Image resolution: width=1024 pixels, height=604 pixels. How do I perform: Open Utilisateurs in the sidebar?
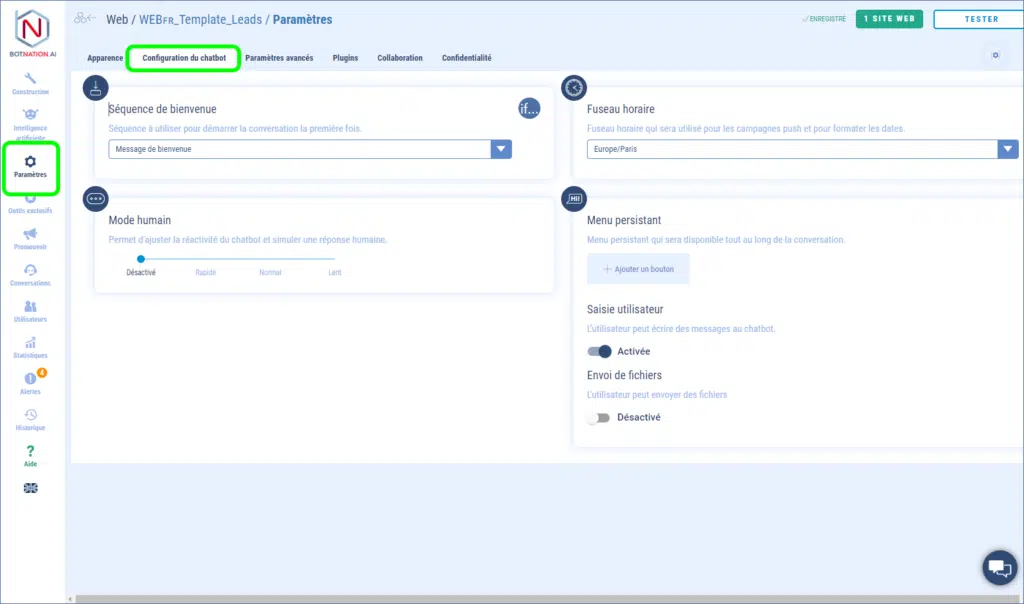30,311
